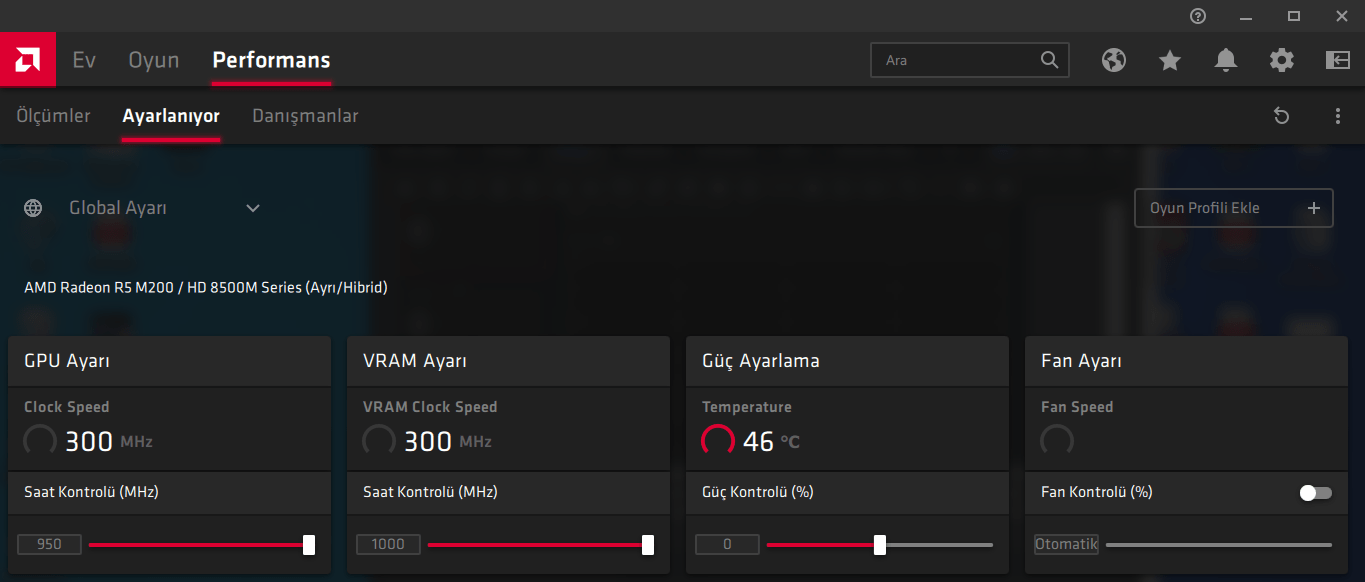Click the temperature gauge dial
The width and height of the screenshot is (1365, 582).
[718, 440]
